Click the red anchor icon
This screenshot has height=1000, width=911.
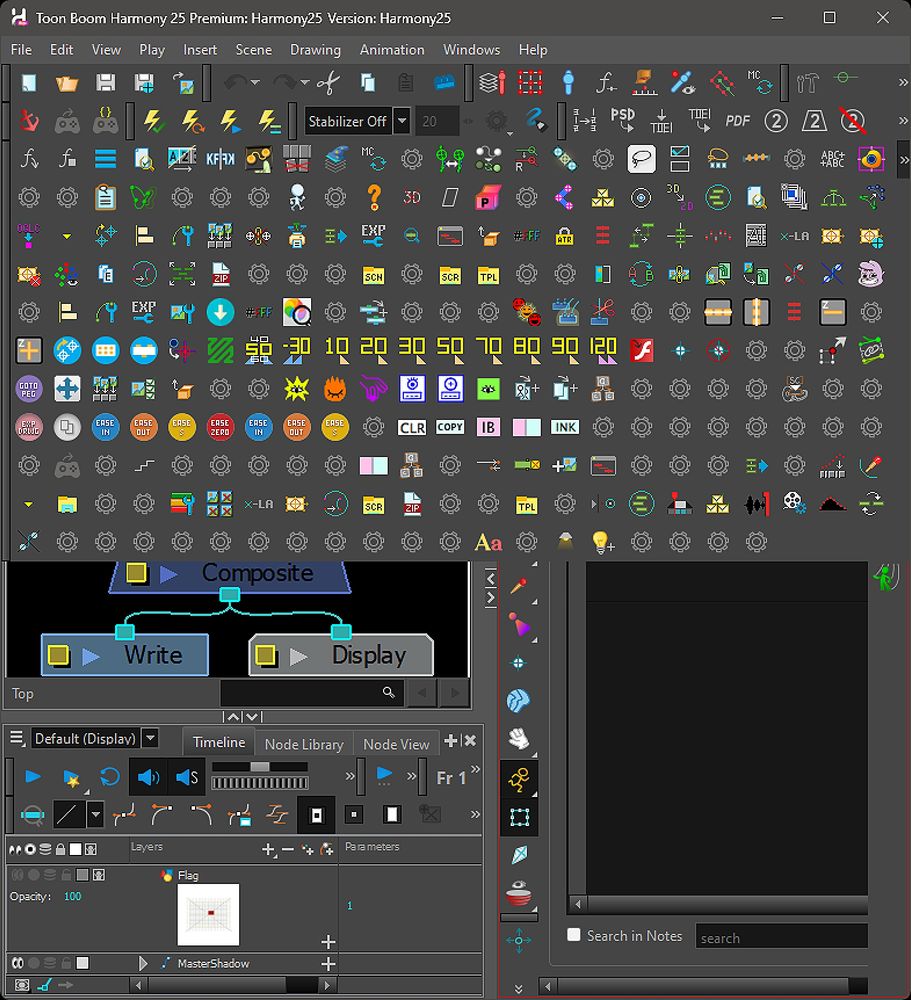pos(29,121)
